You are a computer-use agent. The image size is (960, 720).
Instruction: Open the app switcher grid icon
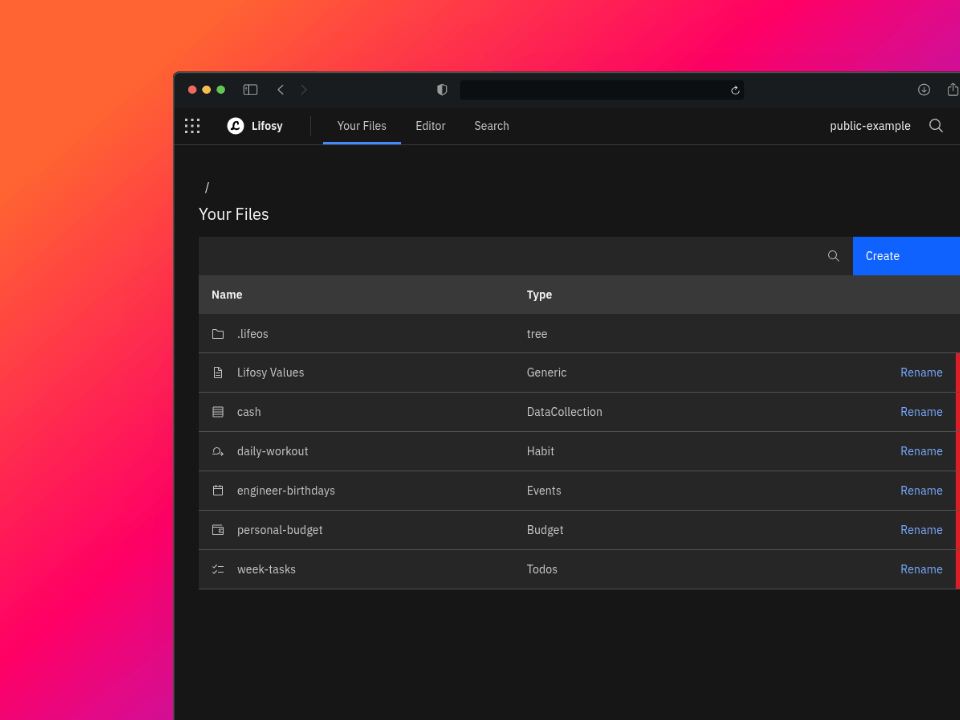pos(192,126)
